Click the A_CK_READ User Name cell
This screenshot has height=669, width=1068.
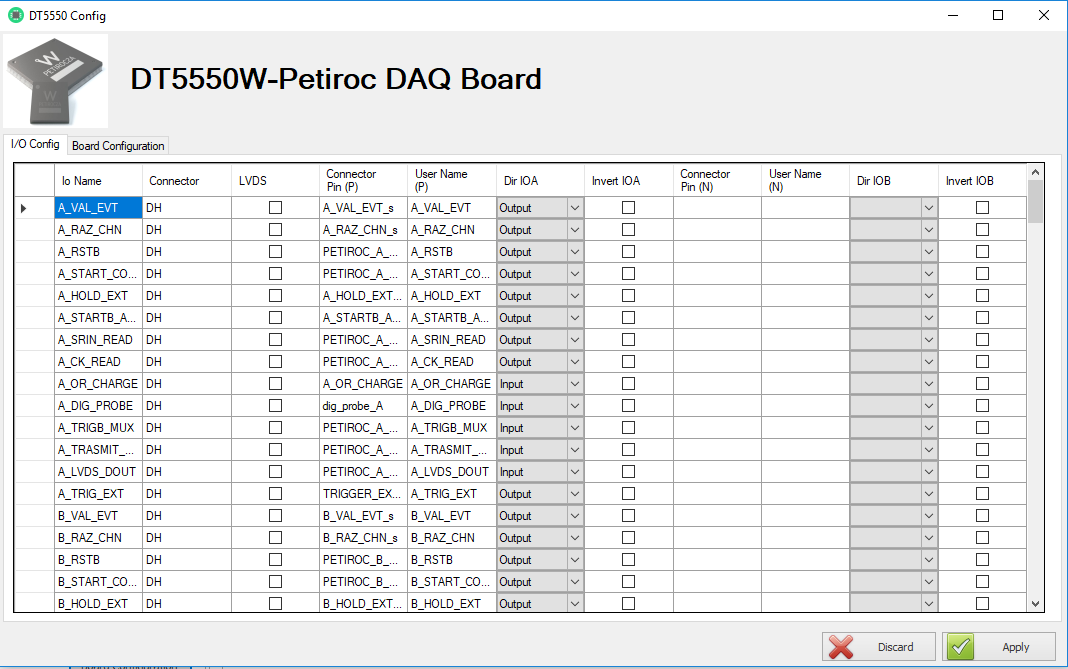pos(452,362)
